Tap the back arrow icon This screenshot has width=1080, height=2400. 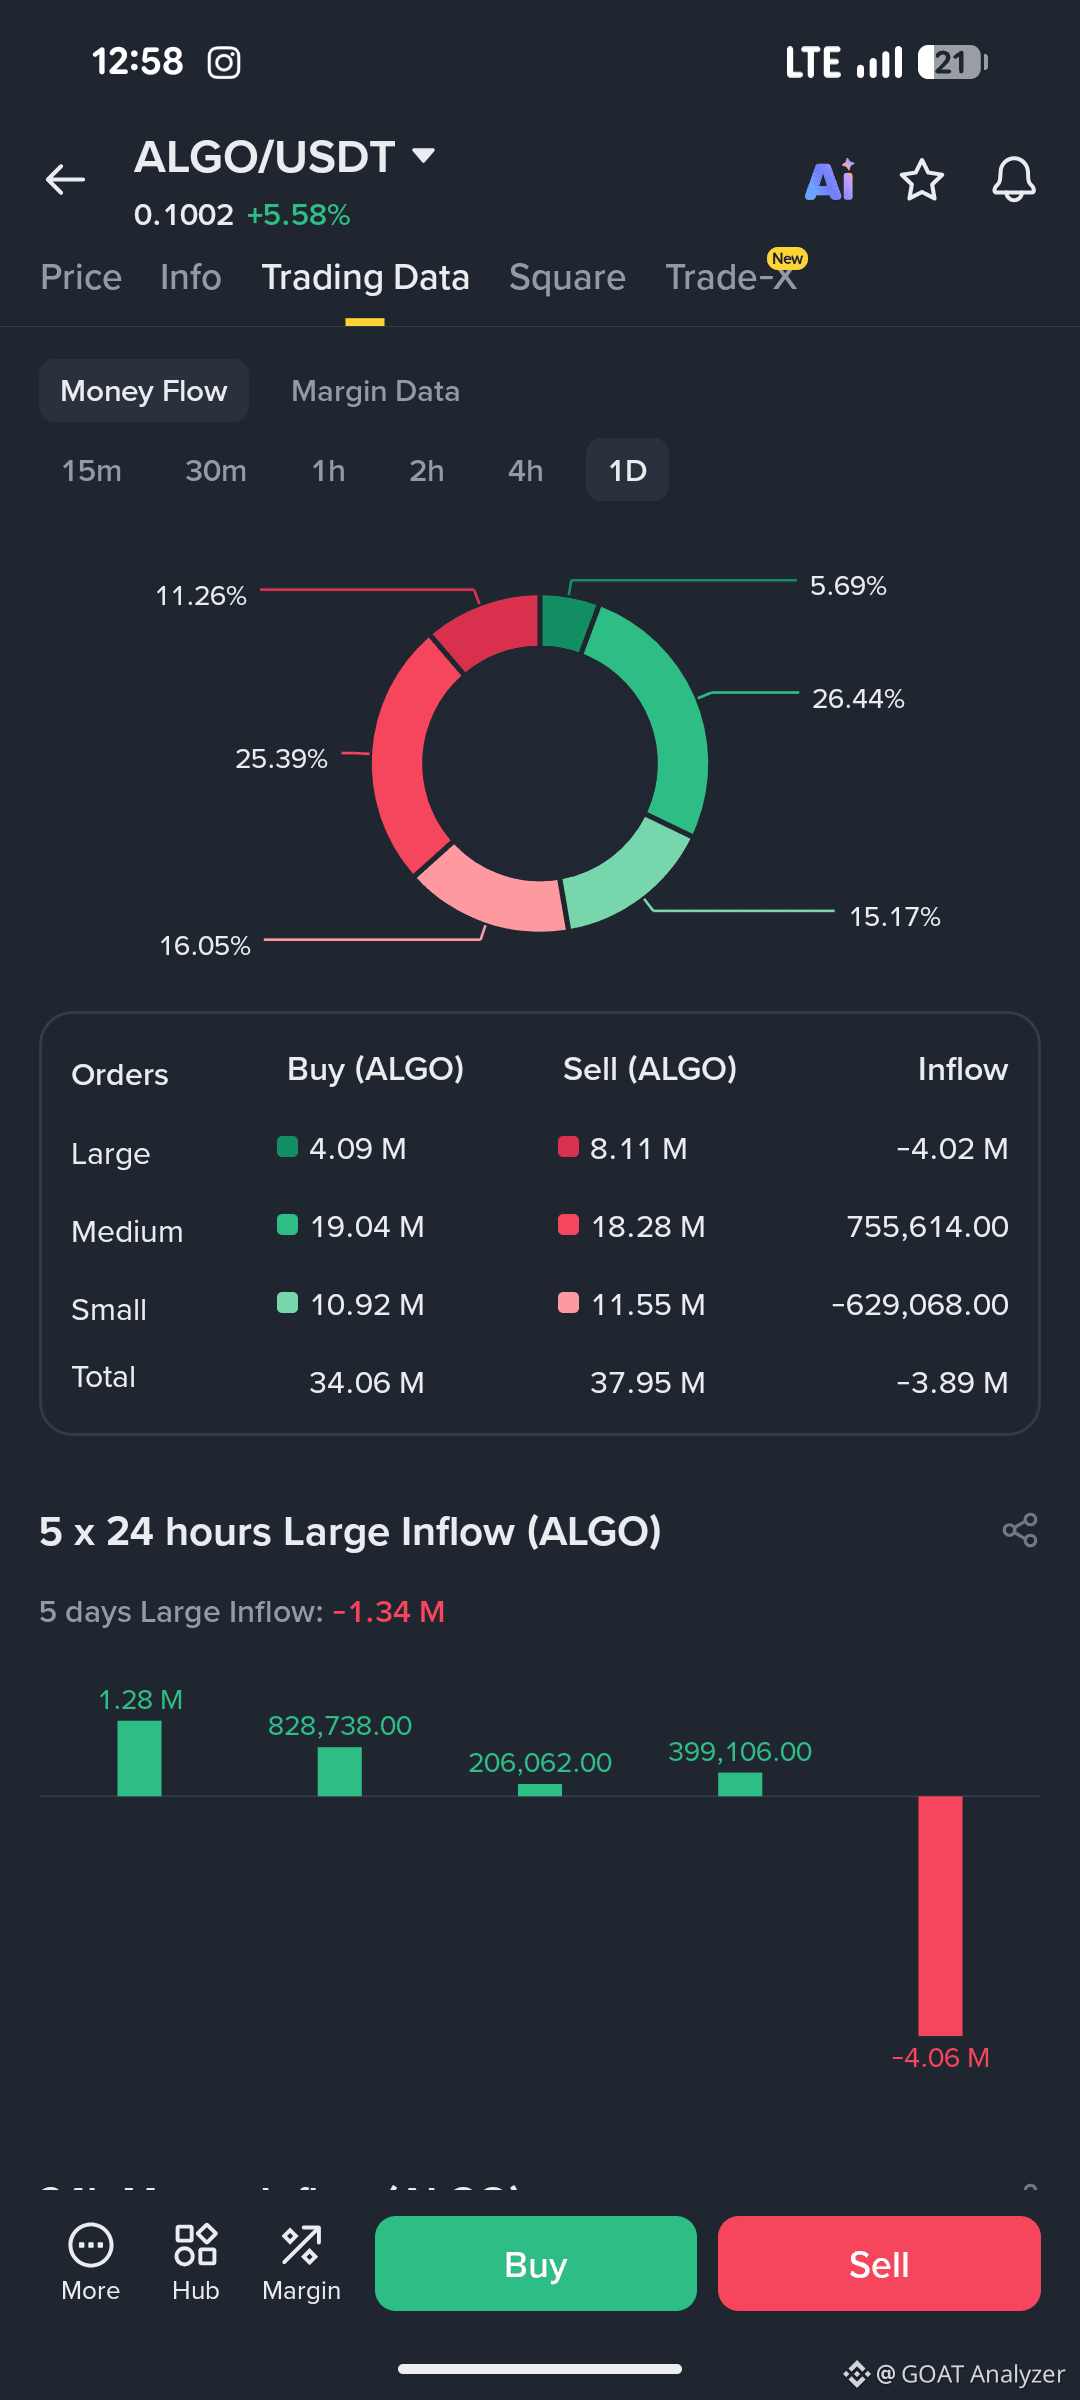pyautogui.click(x=65, y=180)
